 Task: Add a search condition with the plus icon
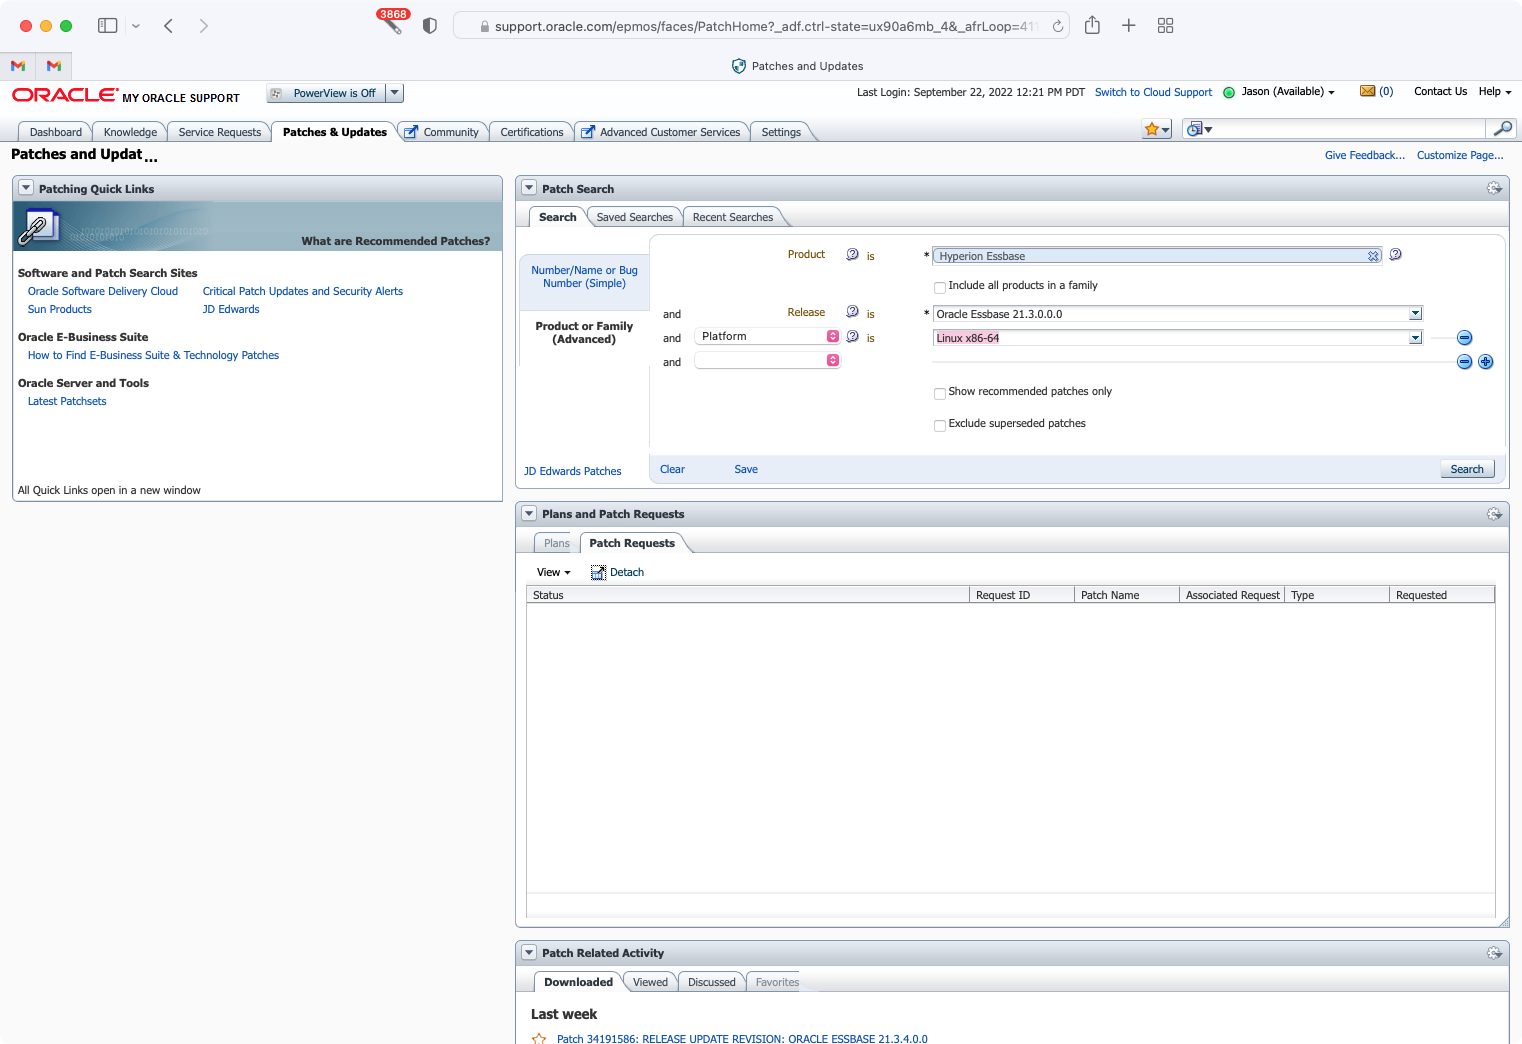tap(1486, 362)
